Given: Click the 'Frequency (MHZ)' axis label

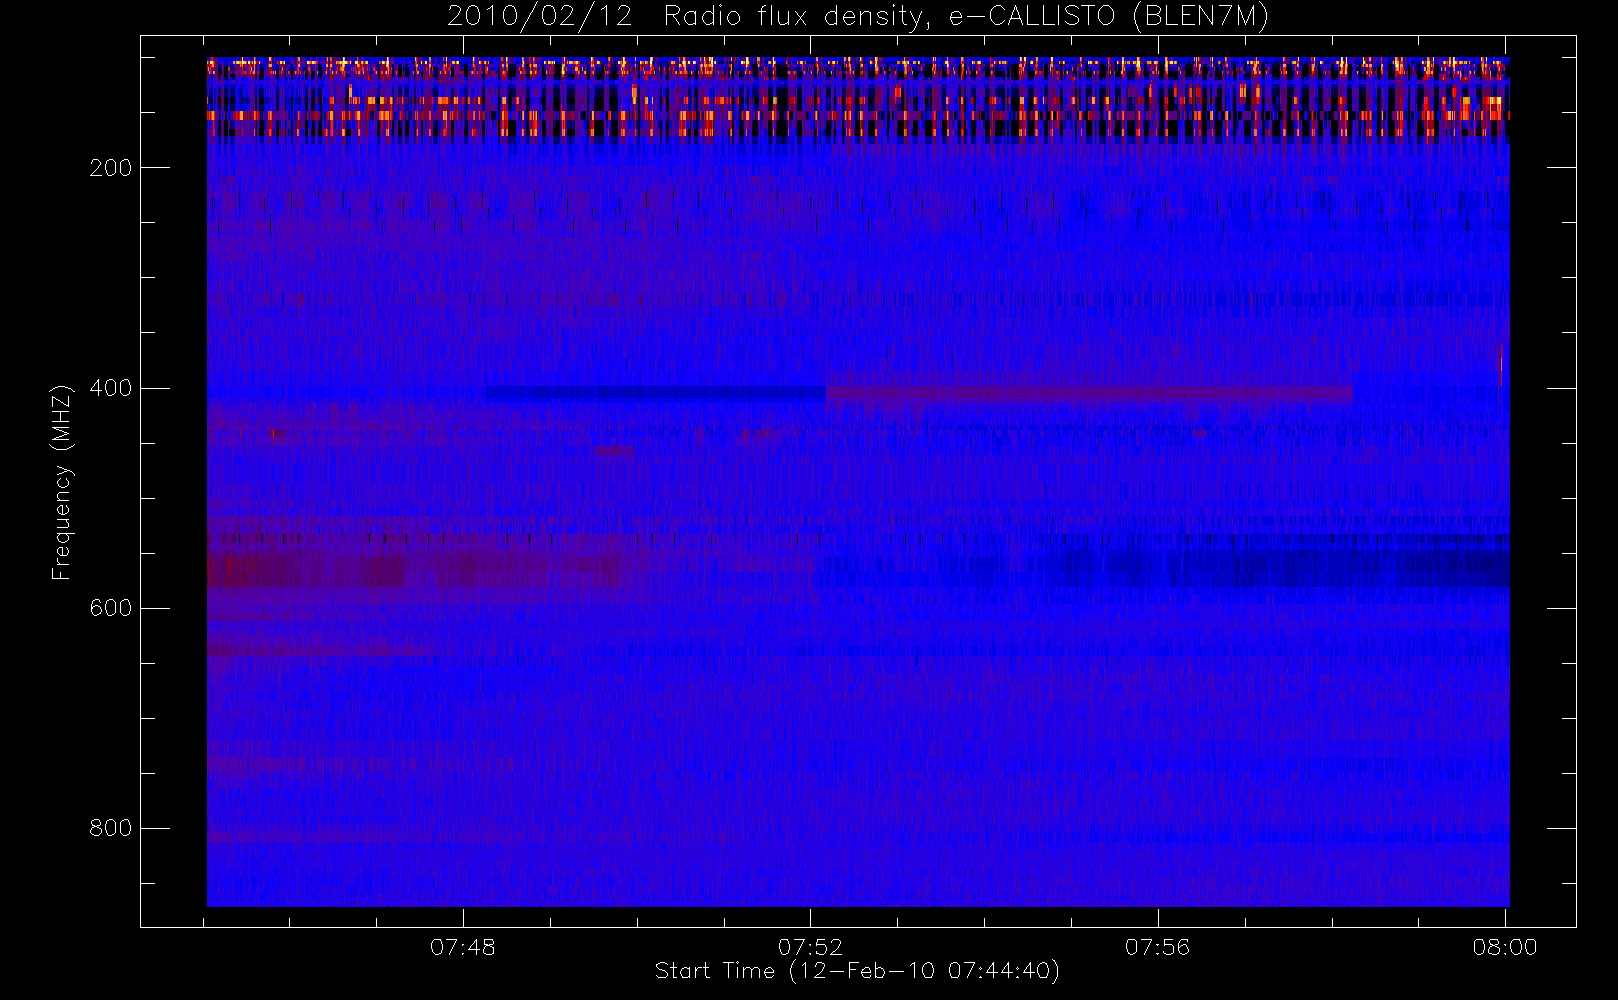Looking at the screenshot, I should 62,482.
